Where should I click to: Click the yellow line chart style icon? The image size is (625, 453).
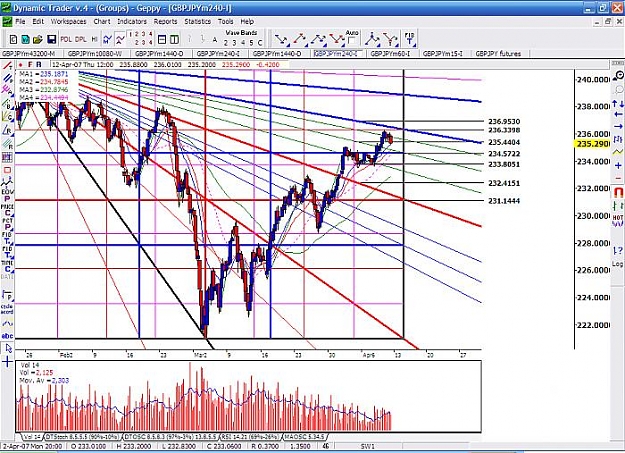pyautogui.click(x=618, y=152)
